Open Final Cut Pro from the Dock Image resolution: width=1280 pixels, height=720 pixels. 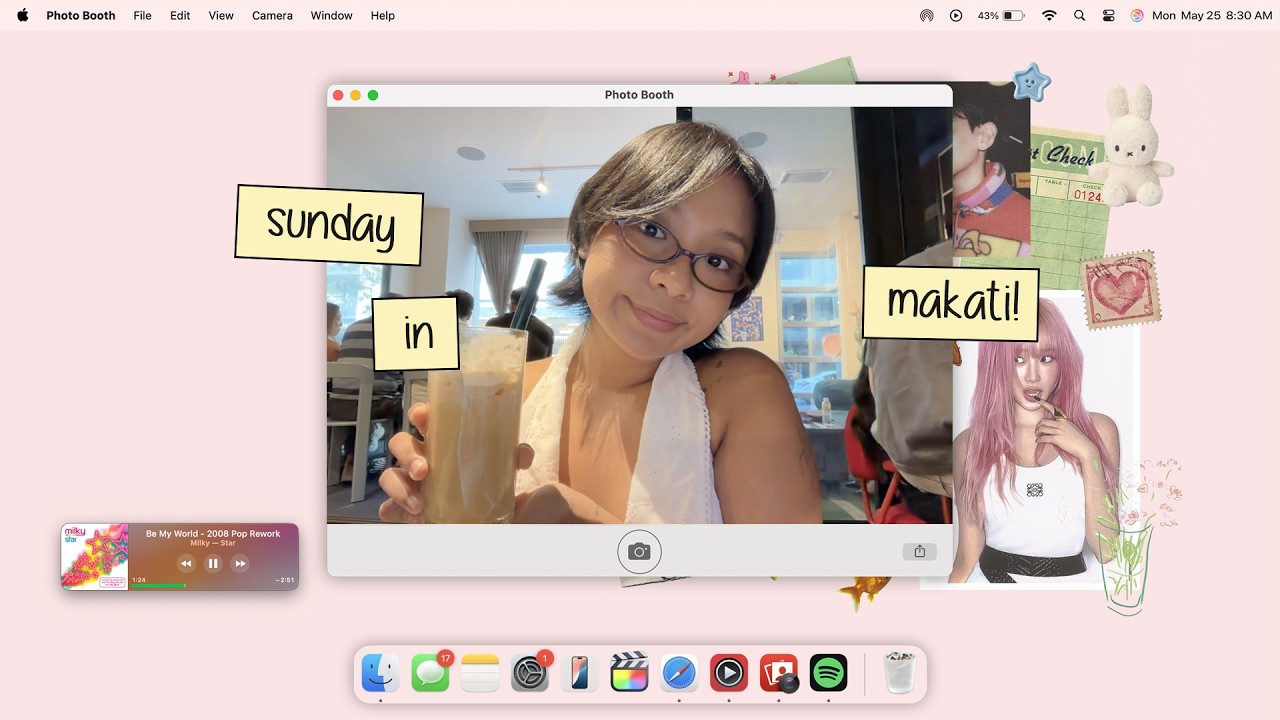[x=629, y=673]
